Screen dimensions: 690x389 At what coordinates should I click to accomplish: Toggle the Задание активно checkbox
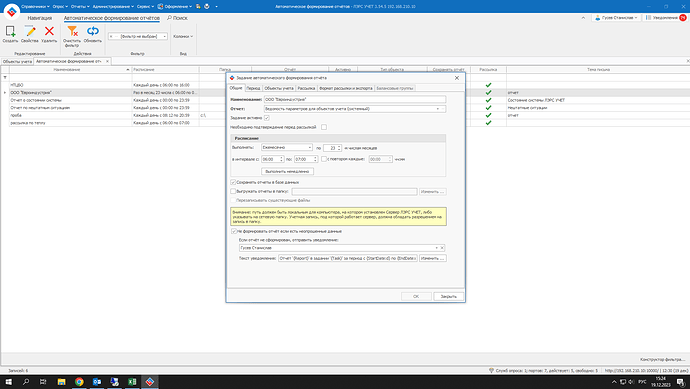(x=267, y=118)
